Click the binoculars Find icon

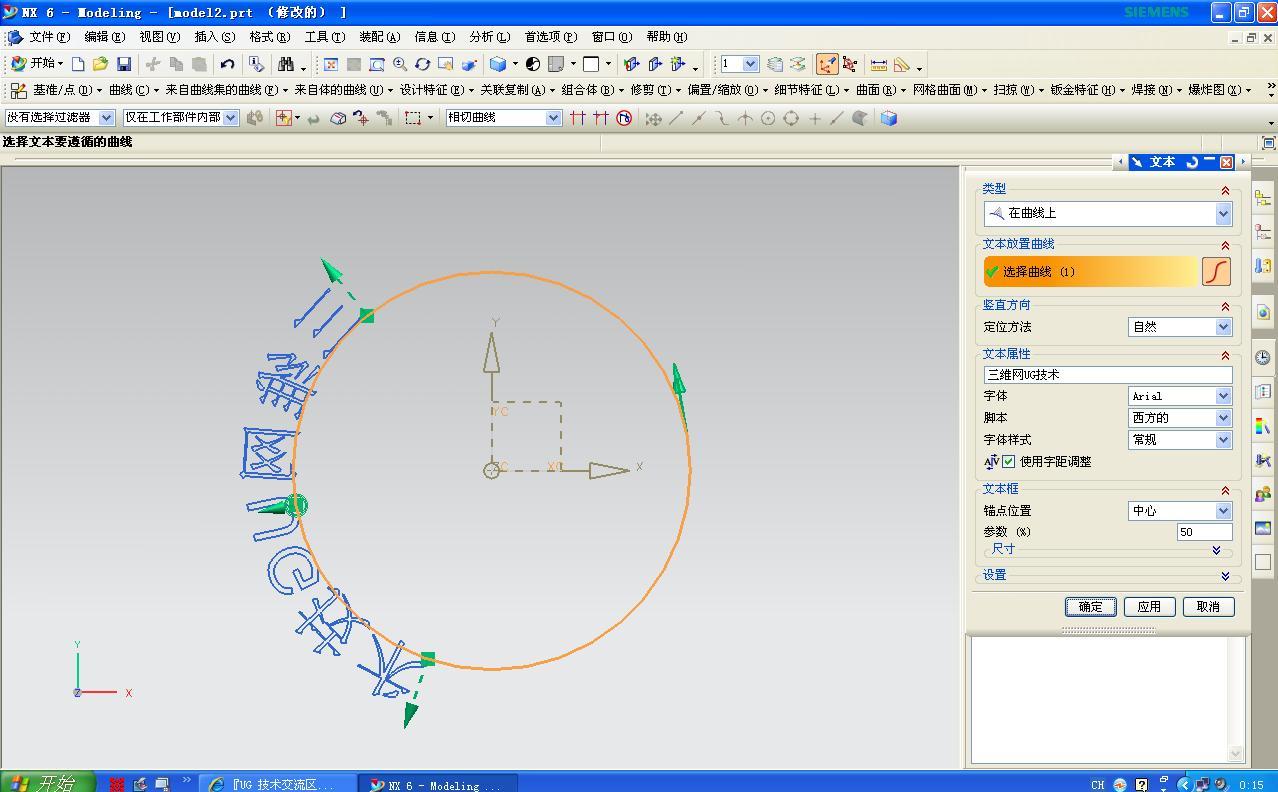click(x=286, y=64)
